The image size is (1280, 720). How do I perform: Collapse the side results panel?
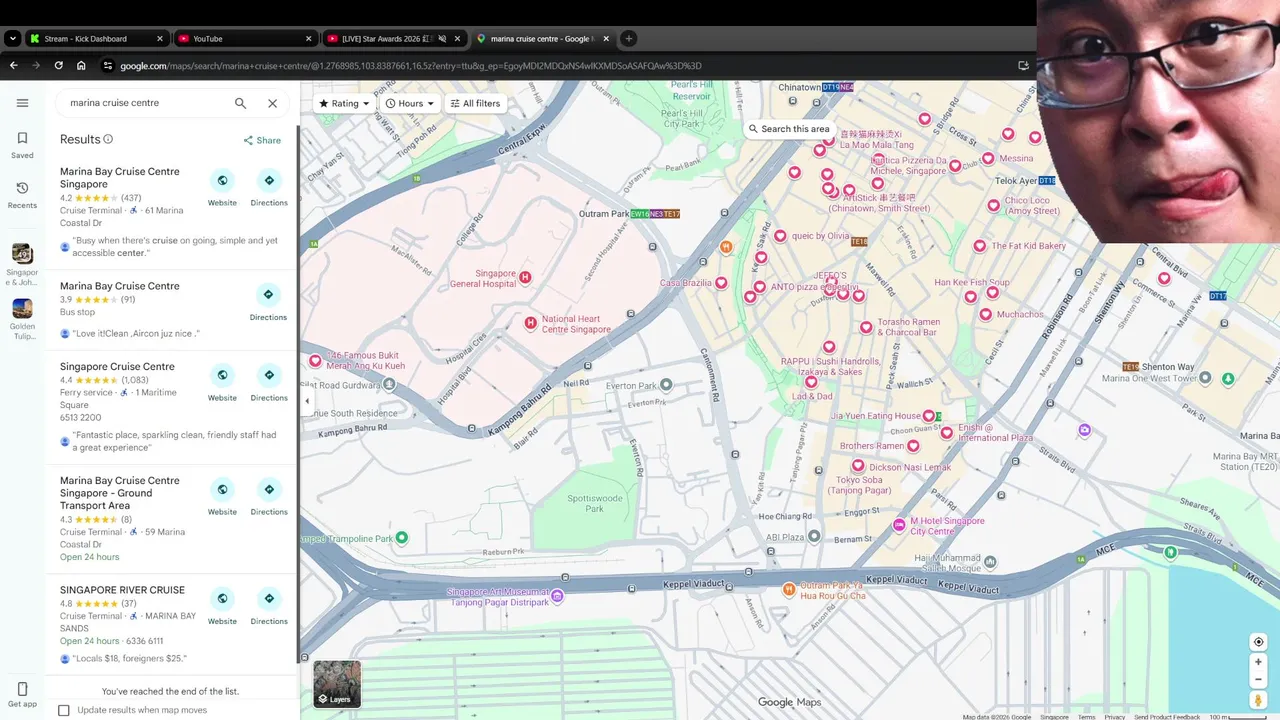307,401
